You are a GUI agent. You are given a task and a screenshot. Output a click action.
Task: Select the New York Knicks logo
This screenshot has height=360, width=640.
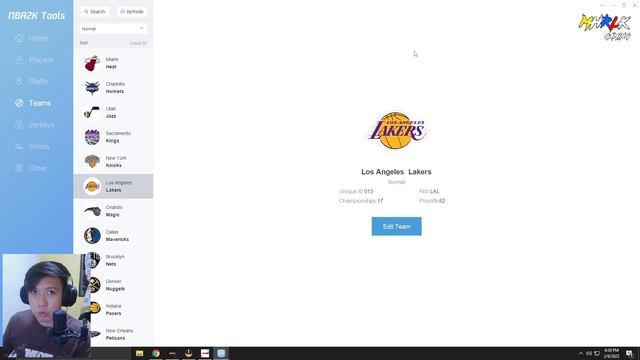[92, 162]
